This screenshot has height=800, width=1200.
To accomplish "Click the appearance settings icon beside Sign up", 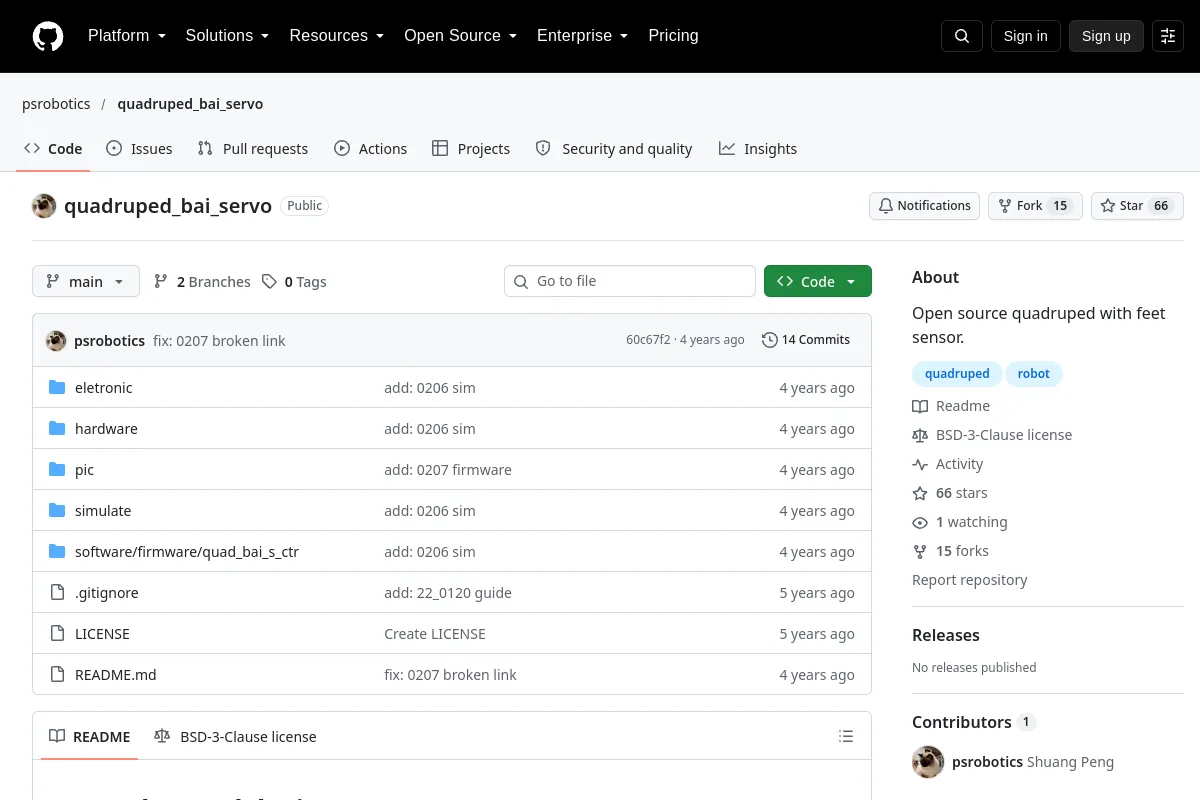I will click(x=1168, y=36).
